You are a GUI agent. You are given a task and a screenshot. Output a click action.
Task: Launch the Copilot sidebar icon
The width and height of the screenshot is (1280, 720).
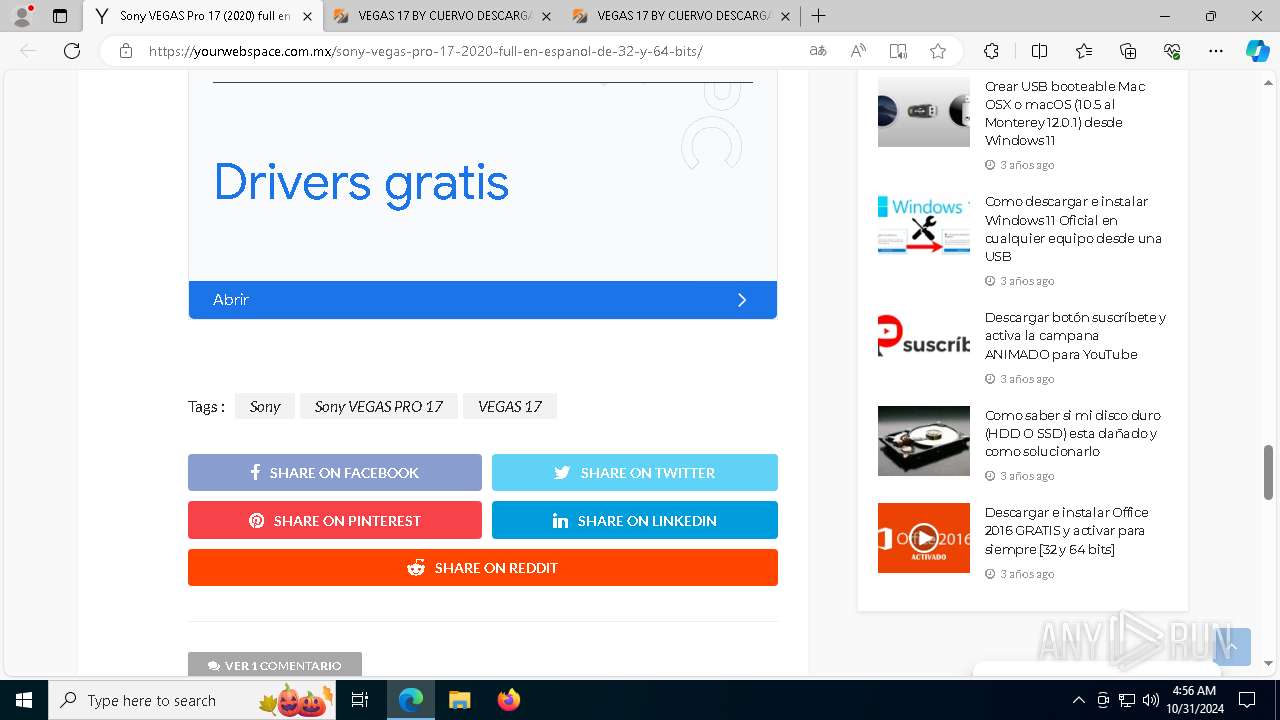1257,51
